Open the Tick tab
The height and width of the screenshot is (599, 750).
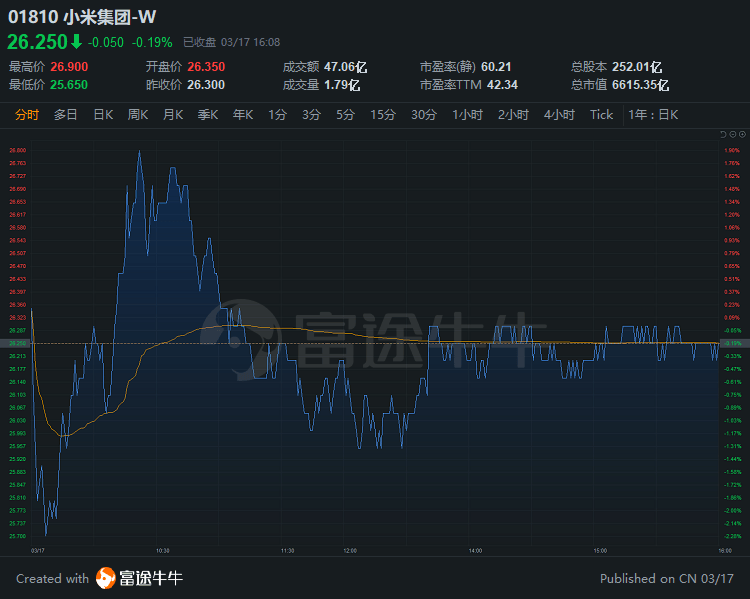coord(601,115)
